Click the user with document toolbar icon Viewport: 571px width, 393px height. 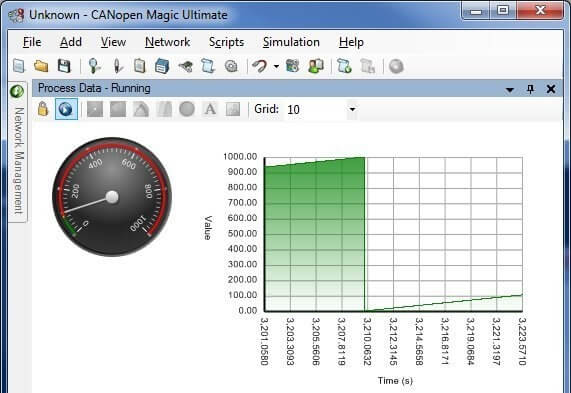coord(315,66)
